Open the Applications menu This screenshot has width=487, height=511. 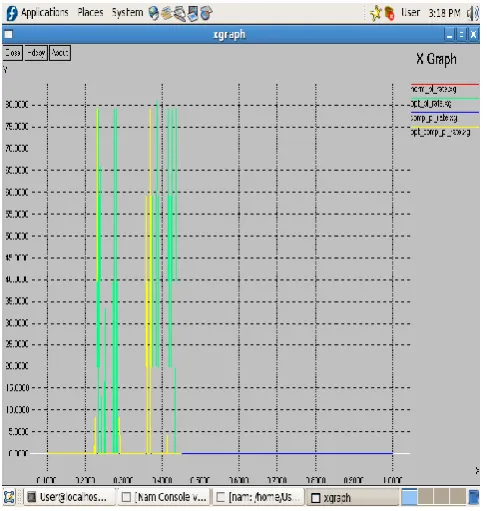(44, 13)
